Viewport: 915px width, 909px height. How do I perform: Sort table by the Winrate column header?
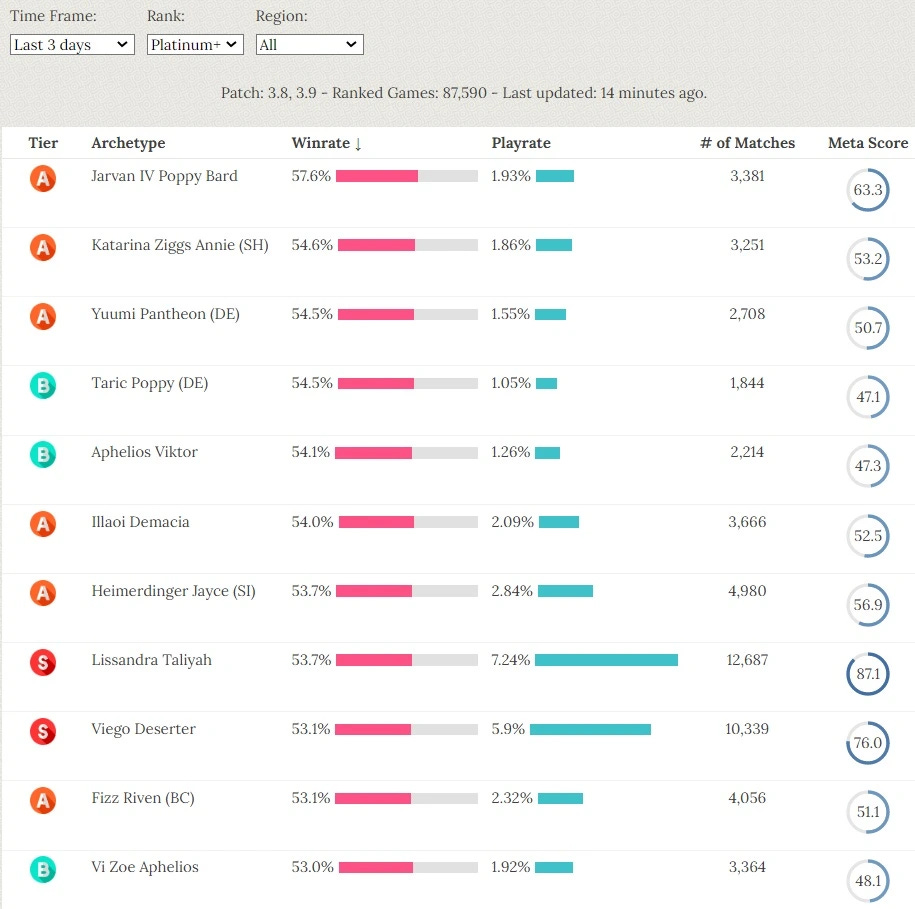click(x=327, y=143)
